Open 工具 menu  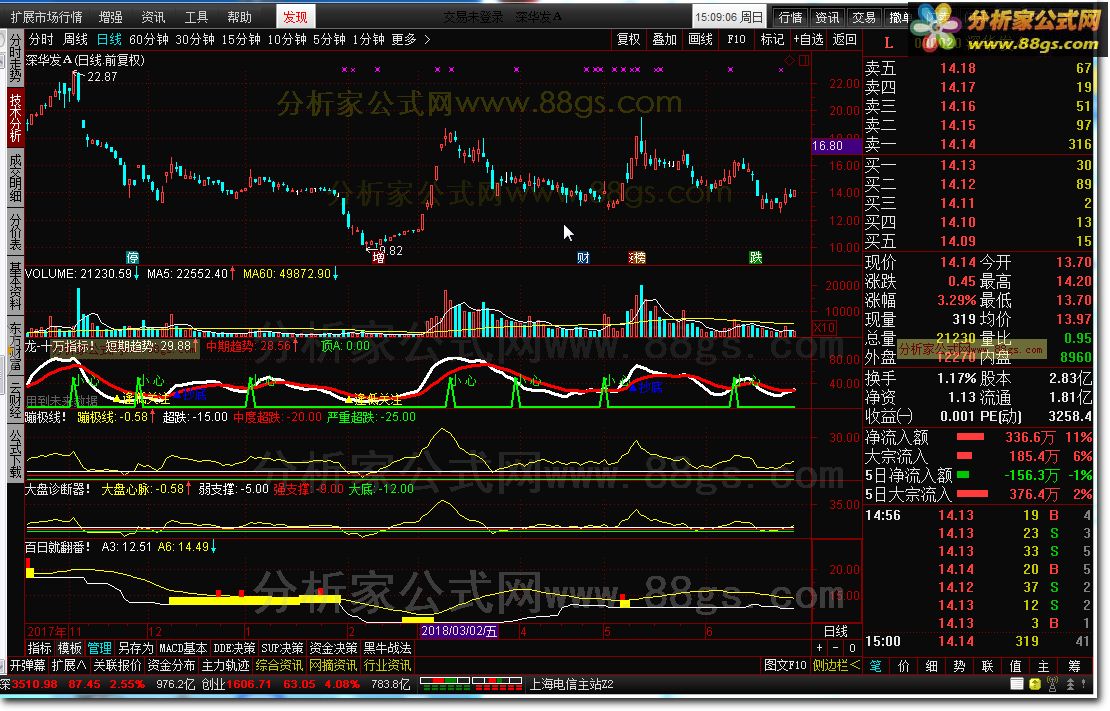[196, 17]
